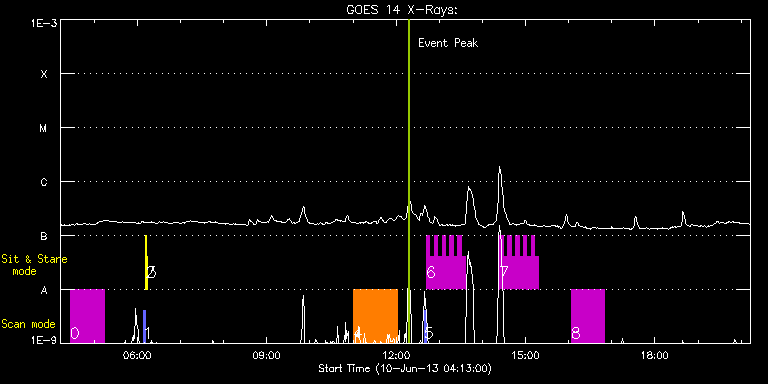Click the yellow Sit & Stare bar near 06:00
This screenshot has height=384, width=768.
coord(146,263)
